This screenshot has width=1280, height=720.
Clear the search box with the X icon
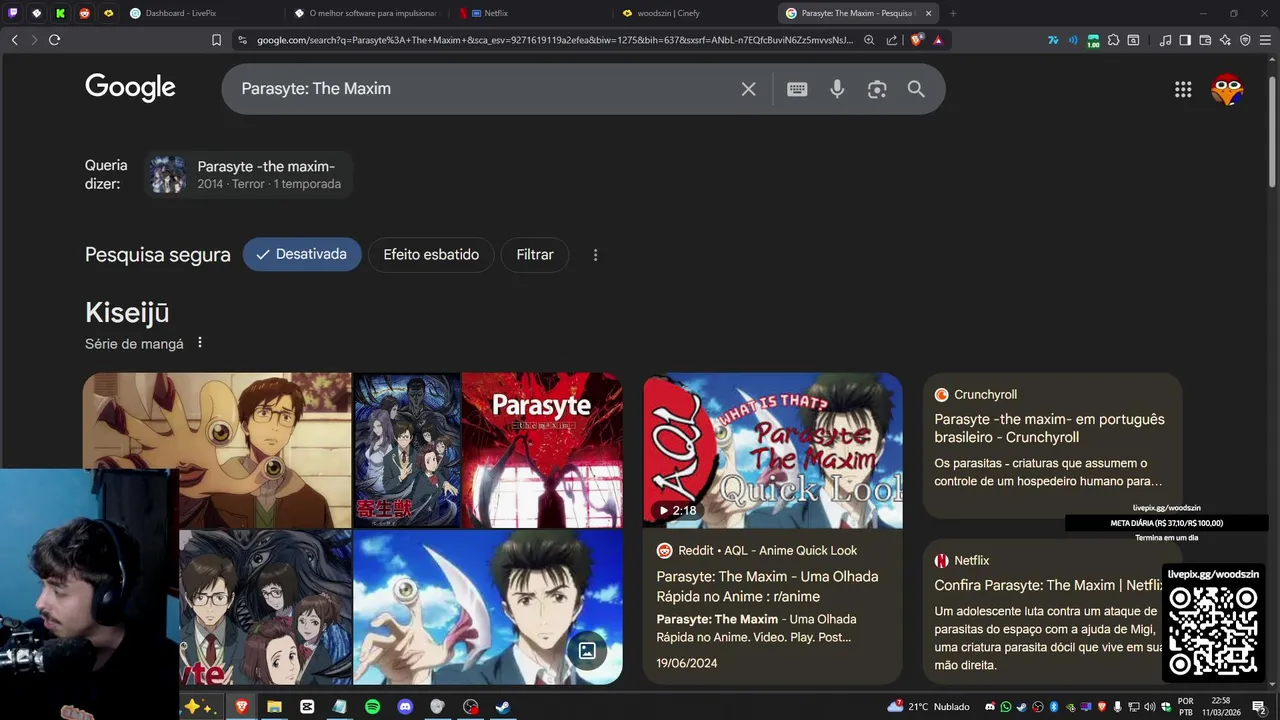(x=748, y=89)
